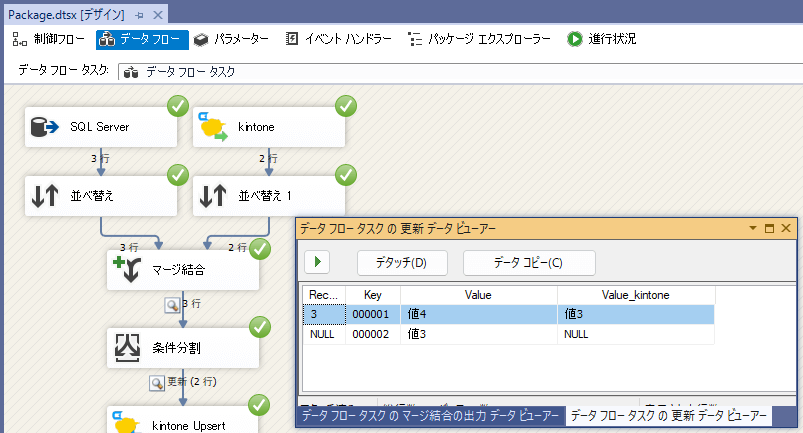Open the イベント ハンドラー tab
Viewport: 803px width, 433px height.
click(x=339, y=39)
